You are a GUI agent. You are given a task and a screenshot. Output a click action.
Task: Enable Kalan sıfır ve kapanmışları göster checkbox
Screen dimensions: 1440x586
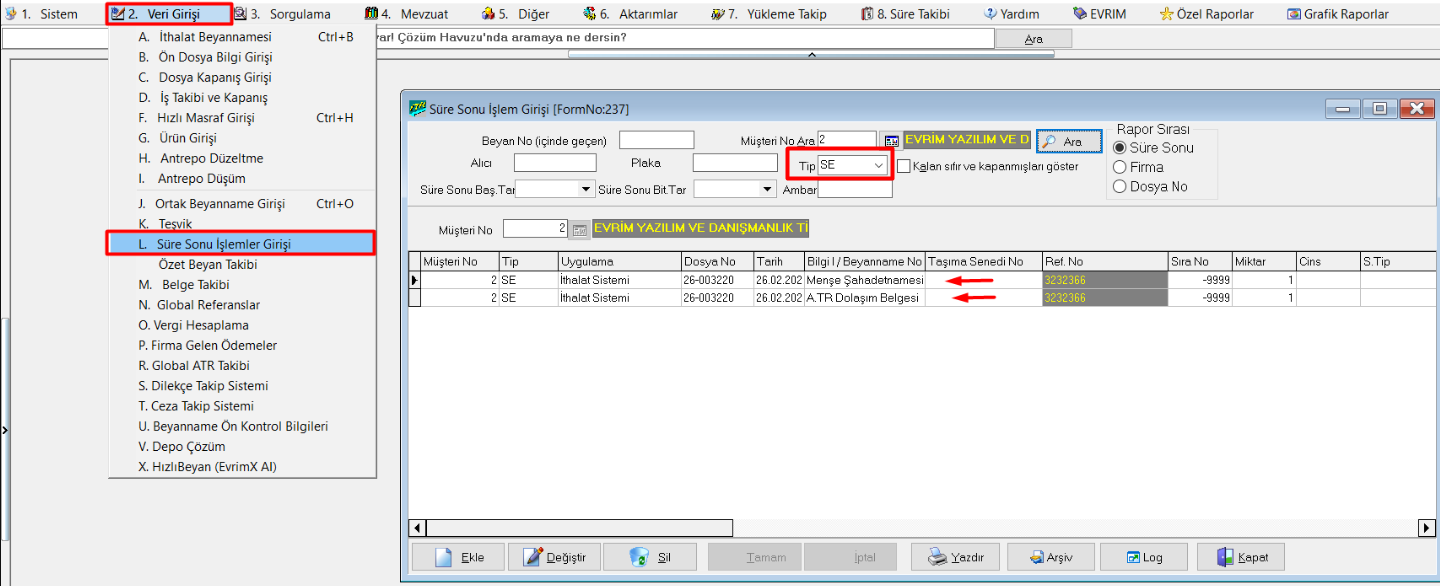[904, 166]
